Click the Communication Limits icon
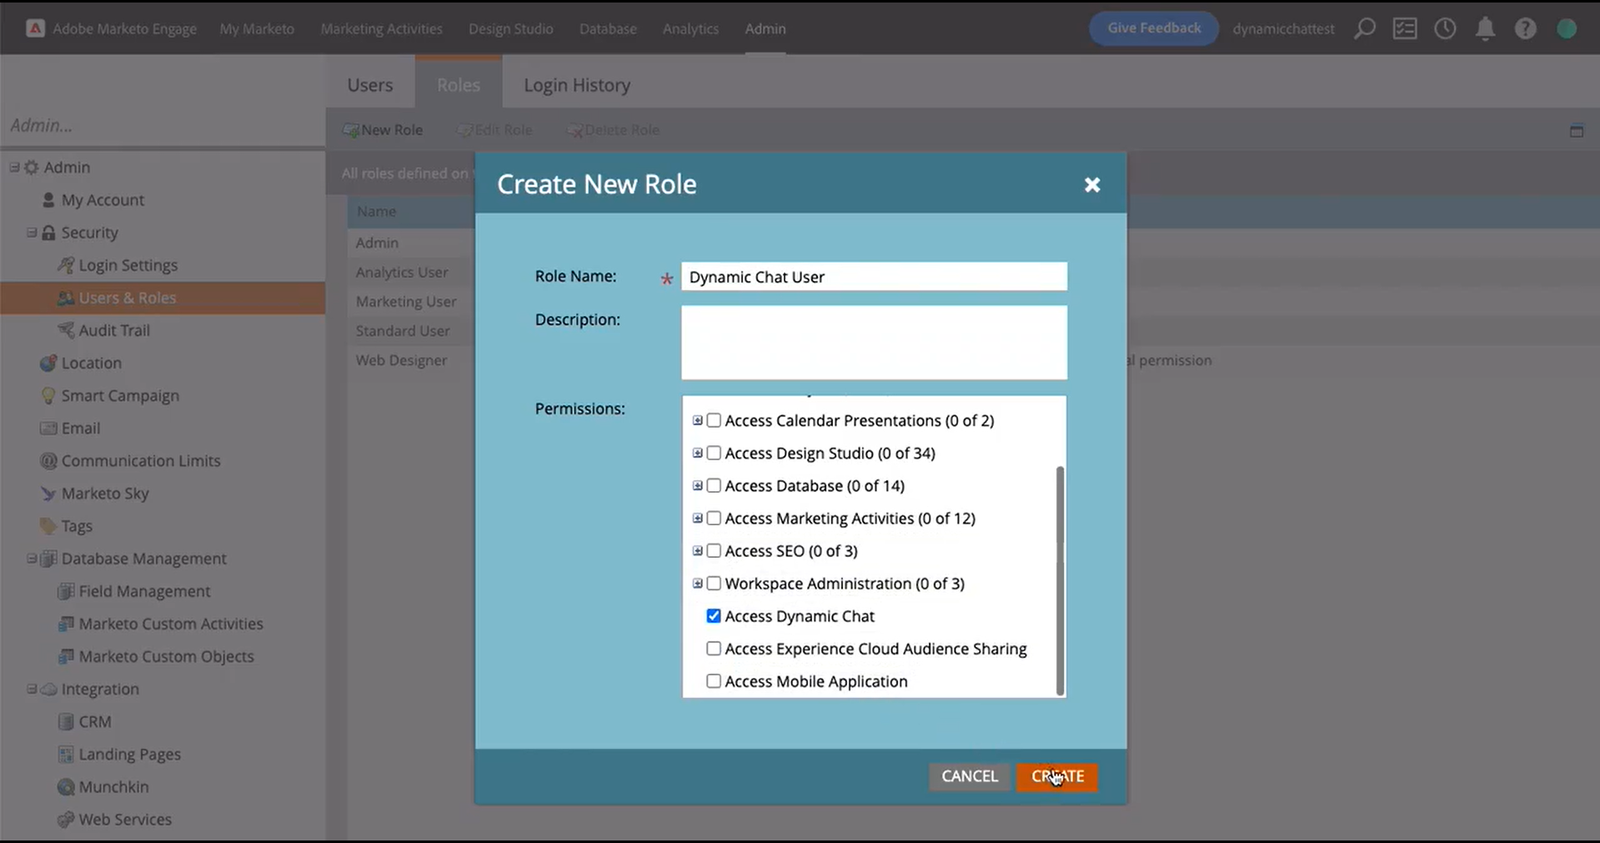The width and height of the screenshot is (1600, 843). 48,461
